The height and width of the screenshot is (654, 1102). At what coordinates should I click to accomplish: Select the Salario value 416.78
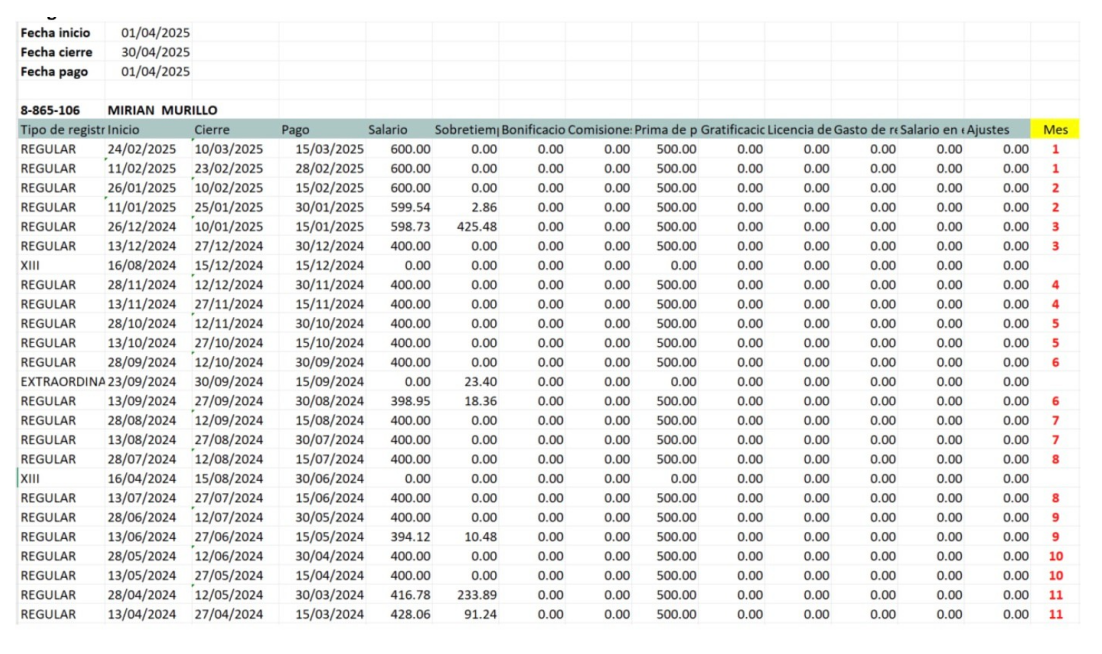point(410,595)
